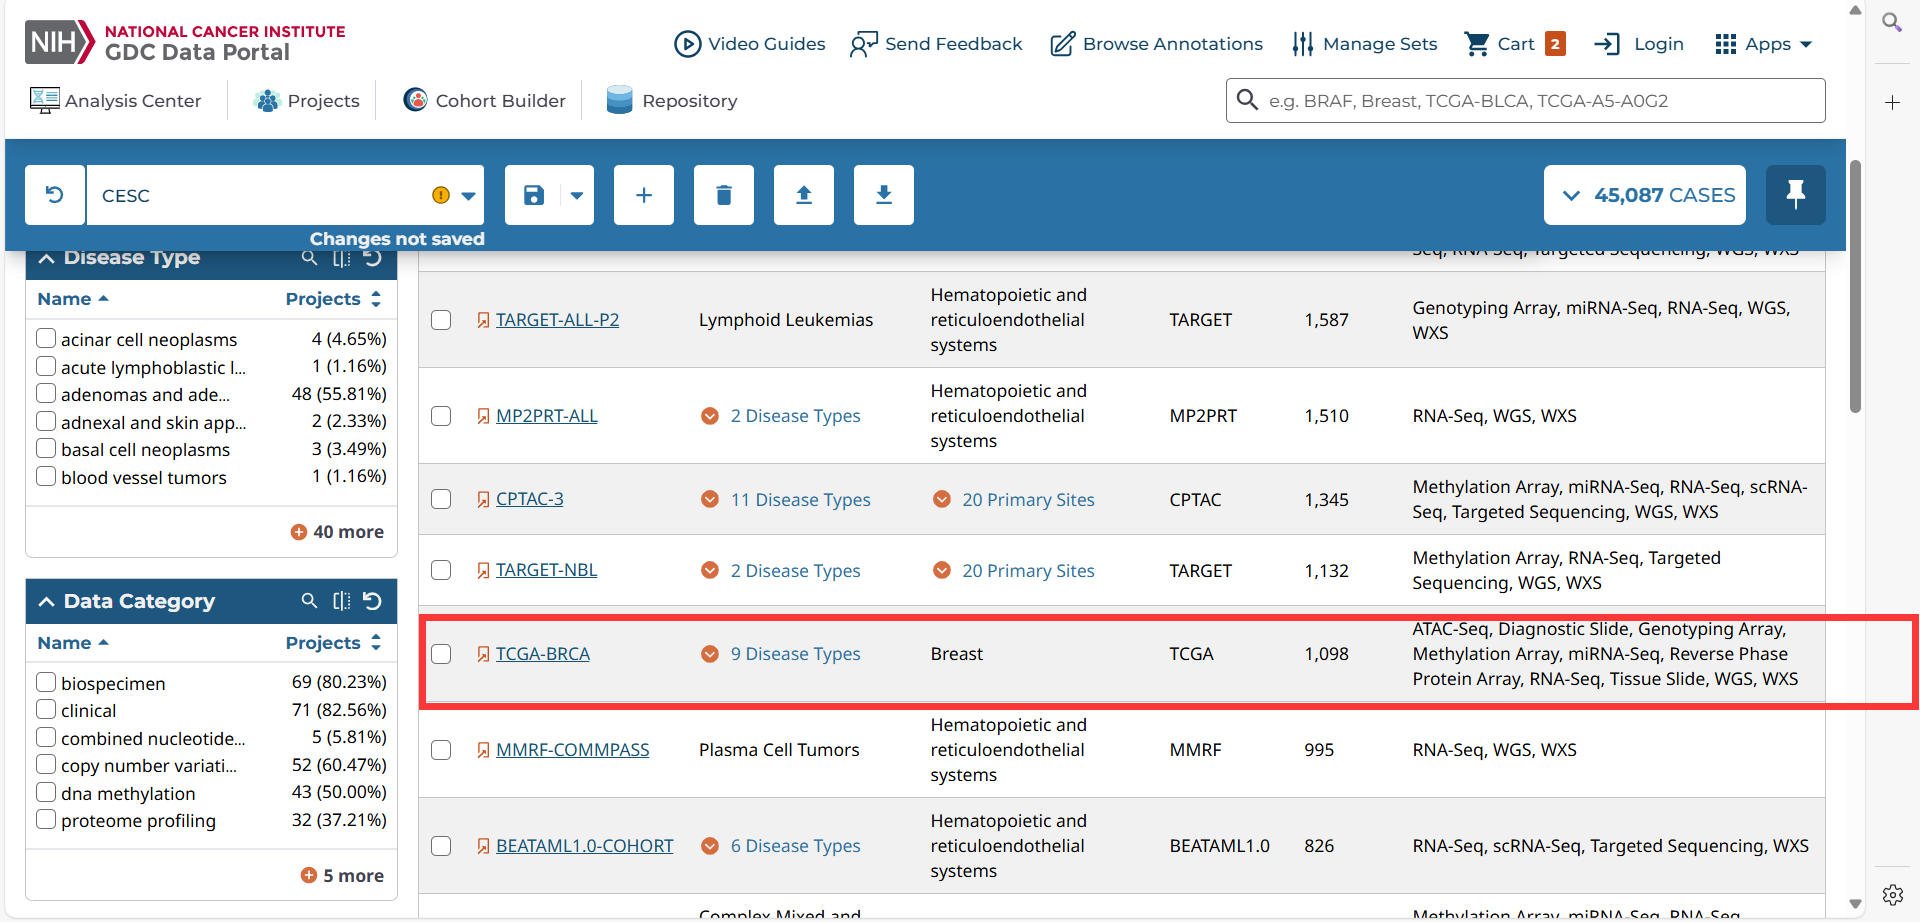
Task: Show 40 more disease types
Action: (337, 532)
